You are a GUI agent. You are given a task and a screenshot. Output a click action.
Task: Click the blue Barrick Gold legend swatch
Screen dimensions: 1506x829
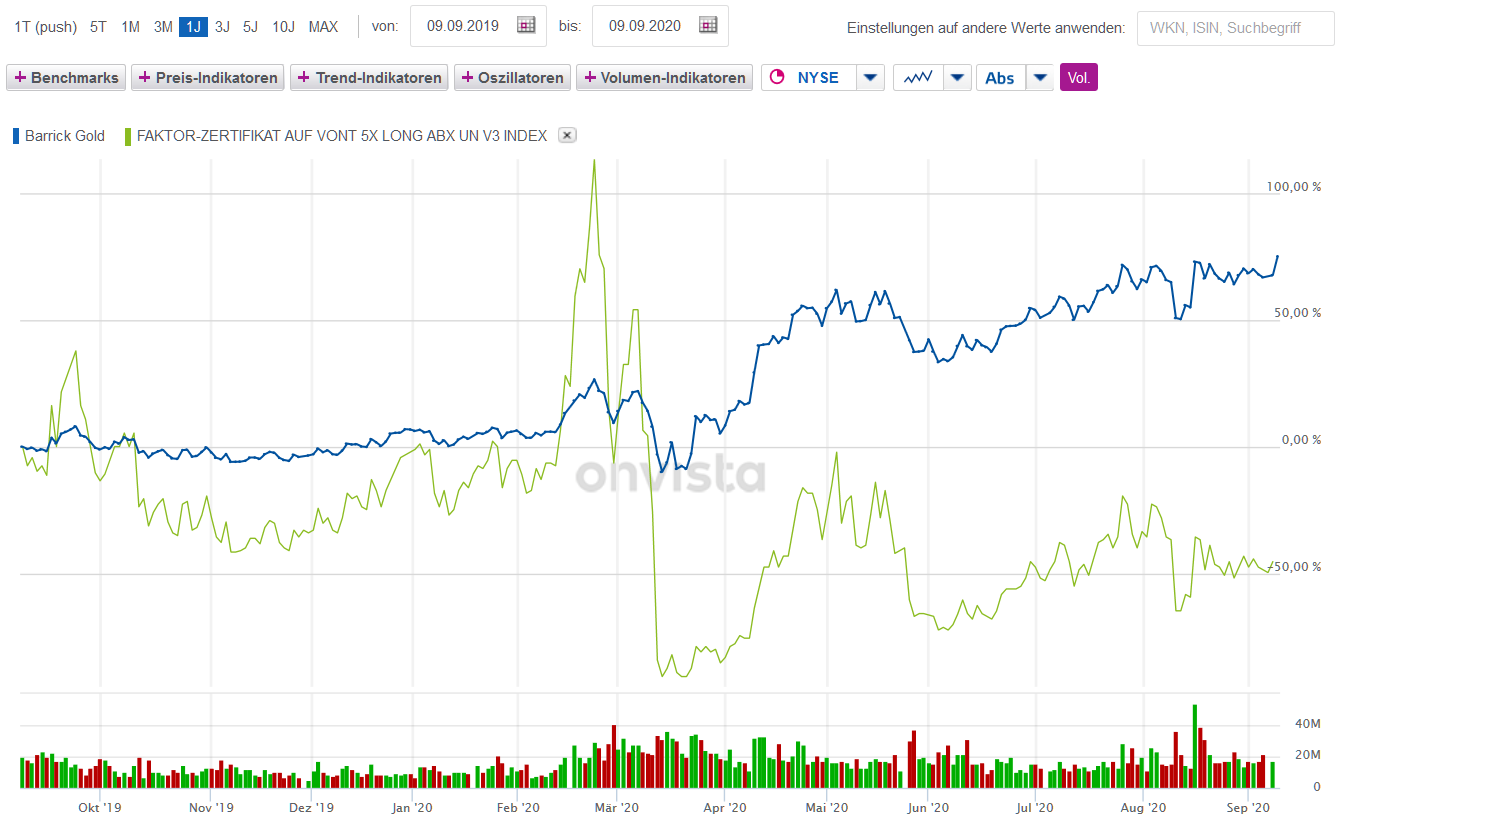click(x=16, y=136)
